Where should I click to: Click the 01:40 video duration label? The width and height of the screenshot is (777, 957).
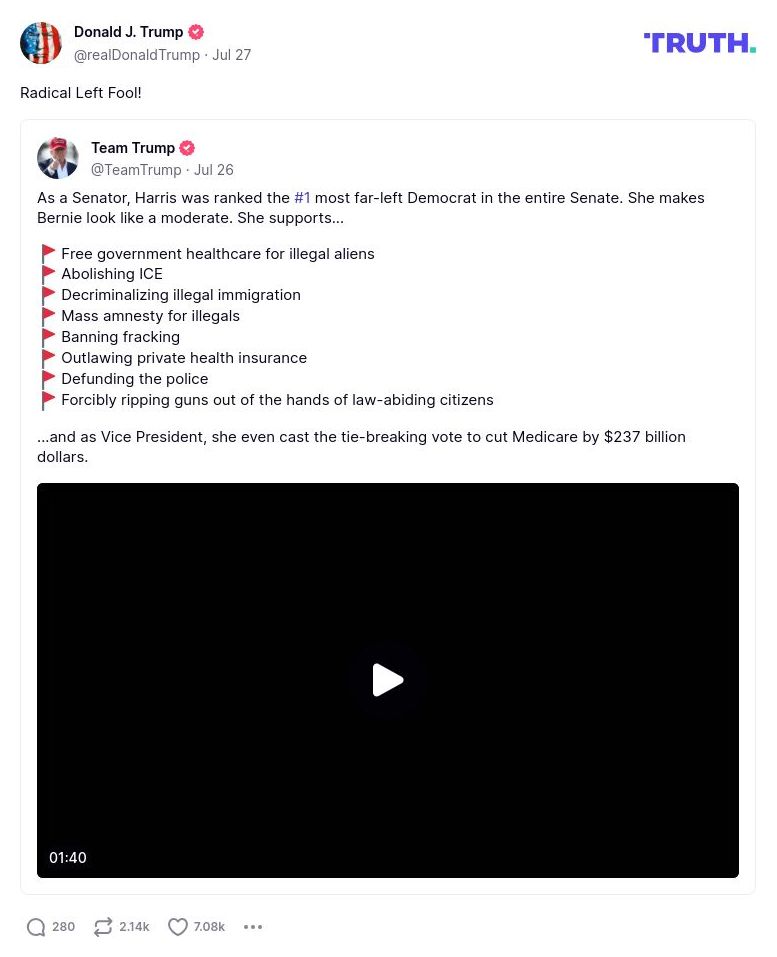68,858
